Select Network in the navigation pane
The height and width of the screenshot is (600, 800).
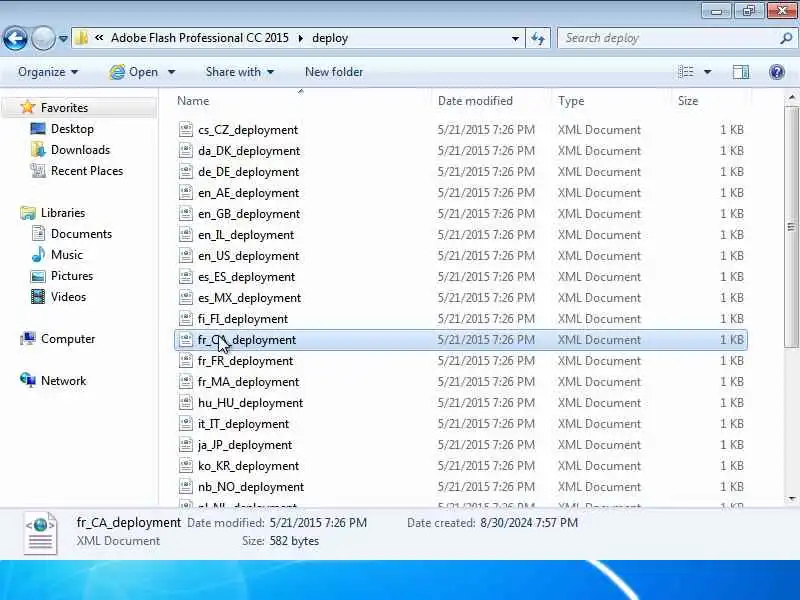[63, 380]
